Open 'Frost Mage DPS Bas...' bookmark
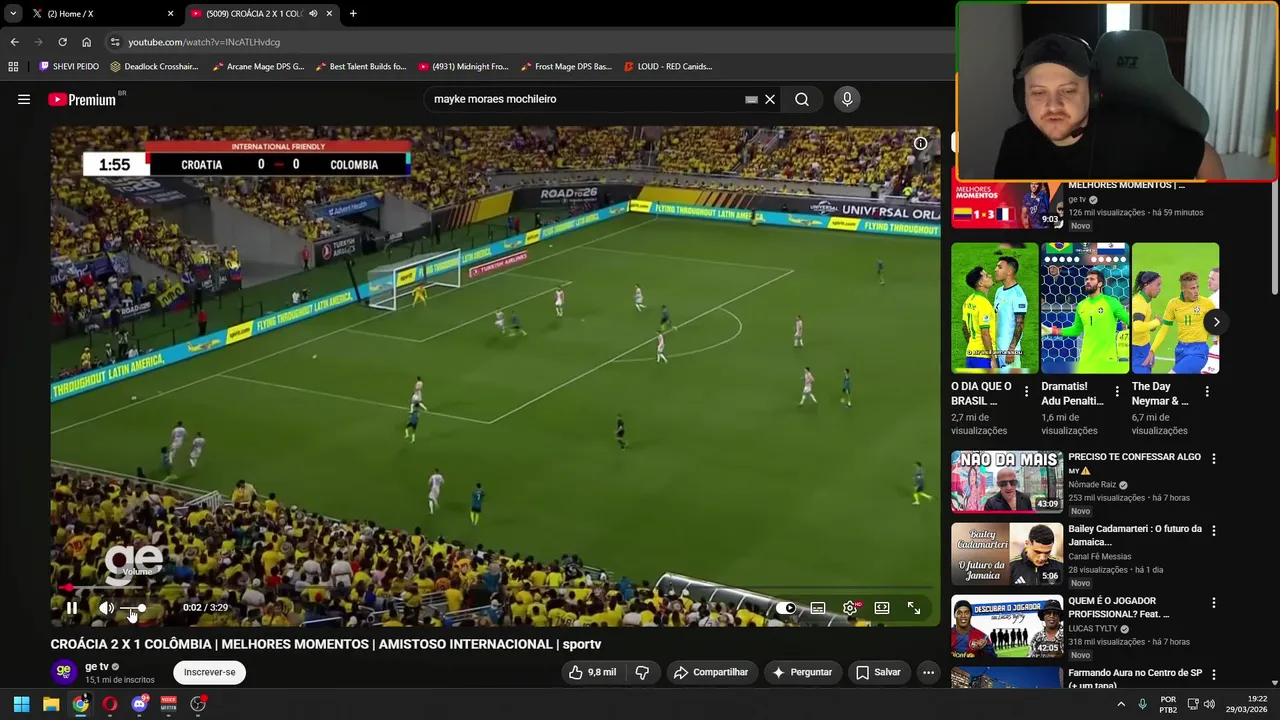 click(566, 66)
